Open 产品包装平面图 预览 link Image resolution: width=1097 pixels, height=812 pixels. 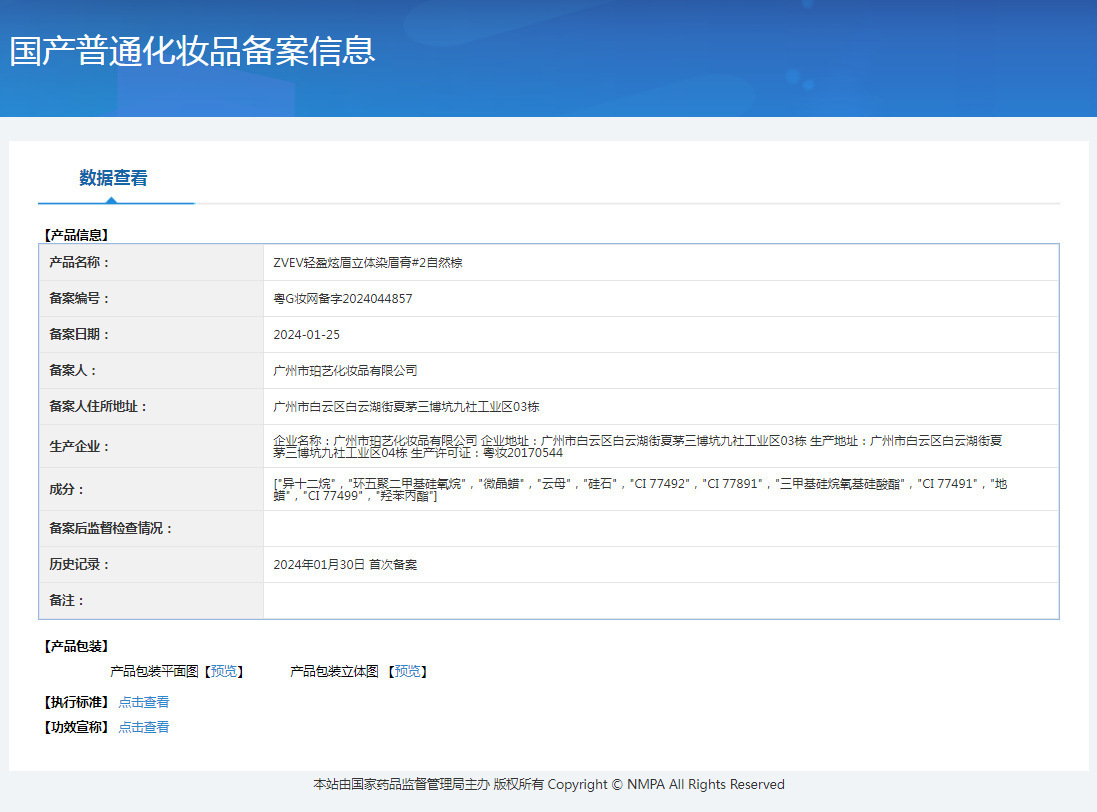tap(224, 671)
